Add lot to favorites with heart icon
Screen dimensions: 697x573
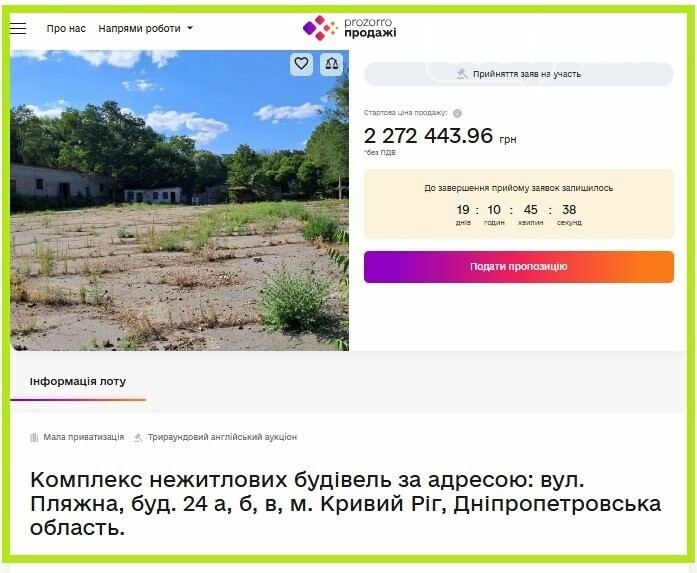[301, 64]
